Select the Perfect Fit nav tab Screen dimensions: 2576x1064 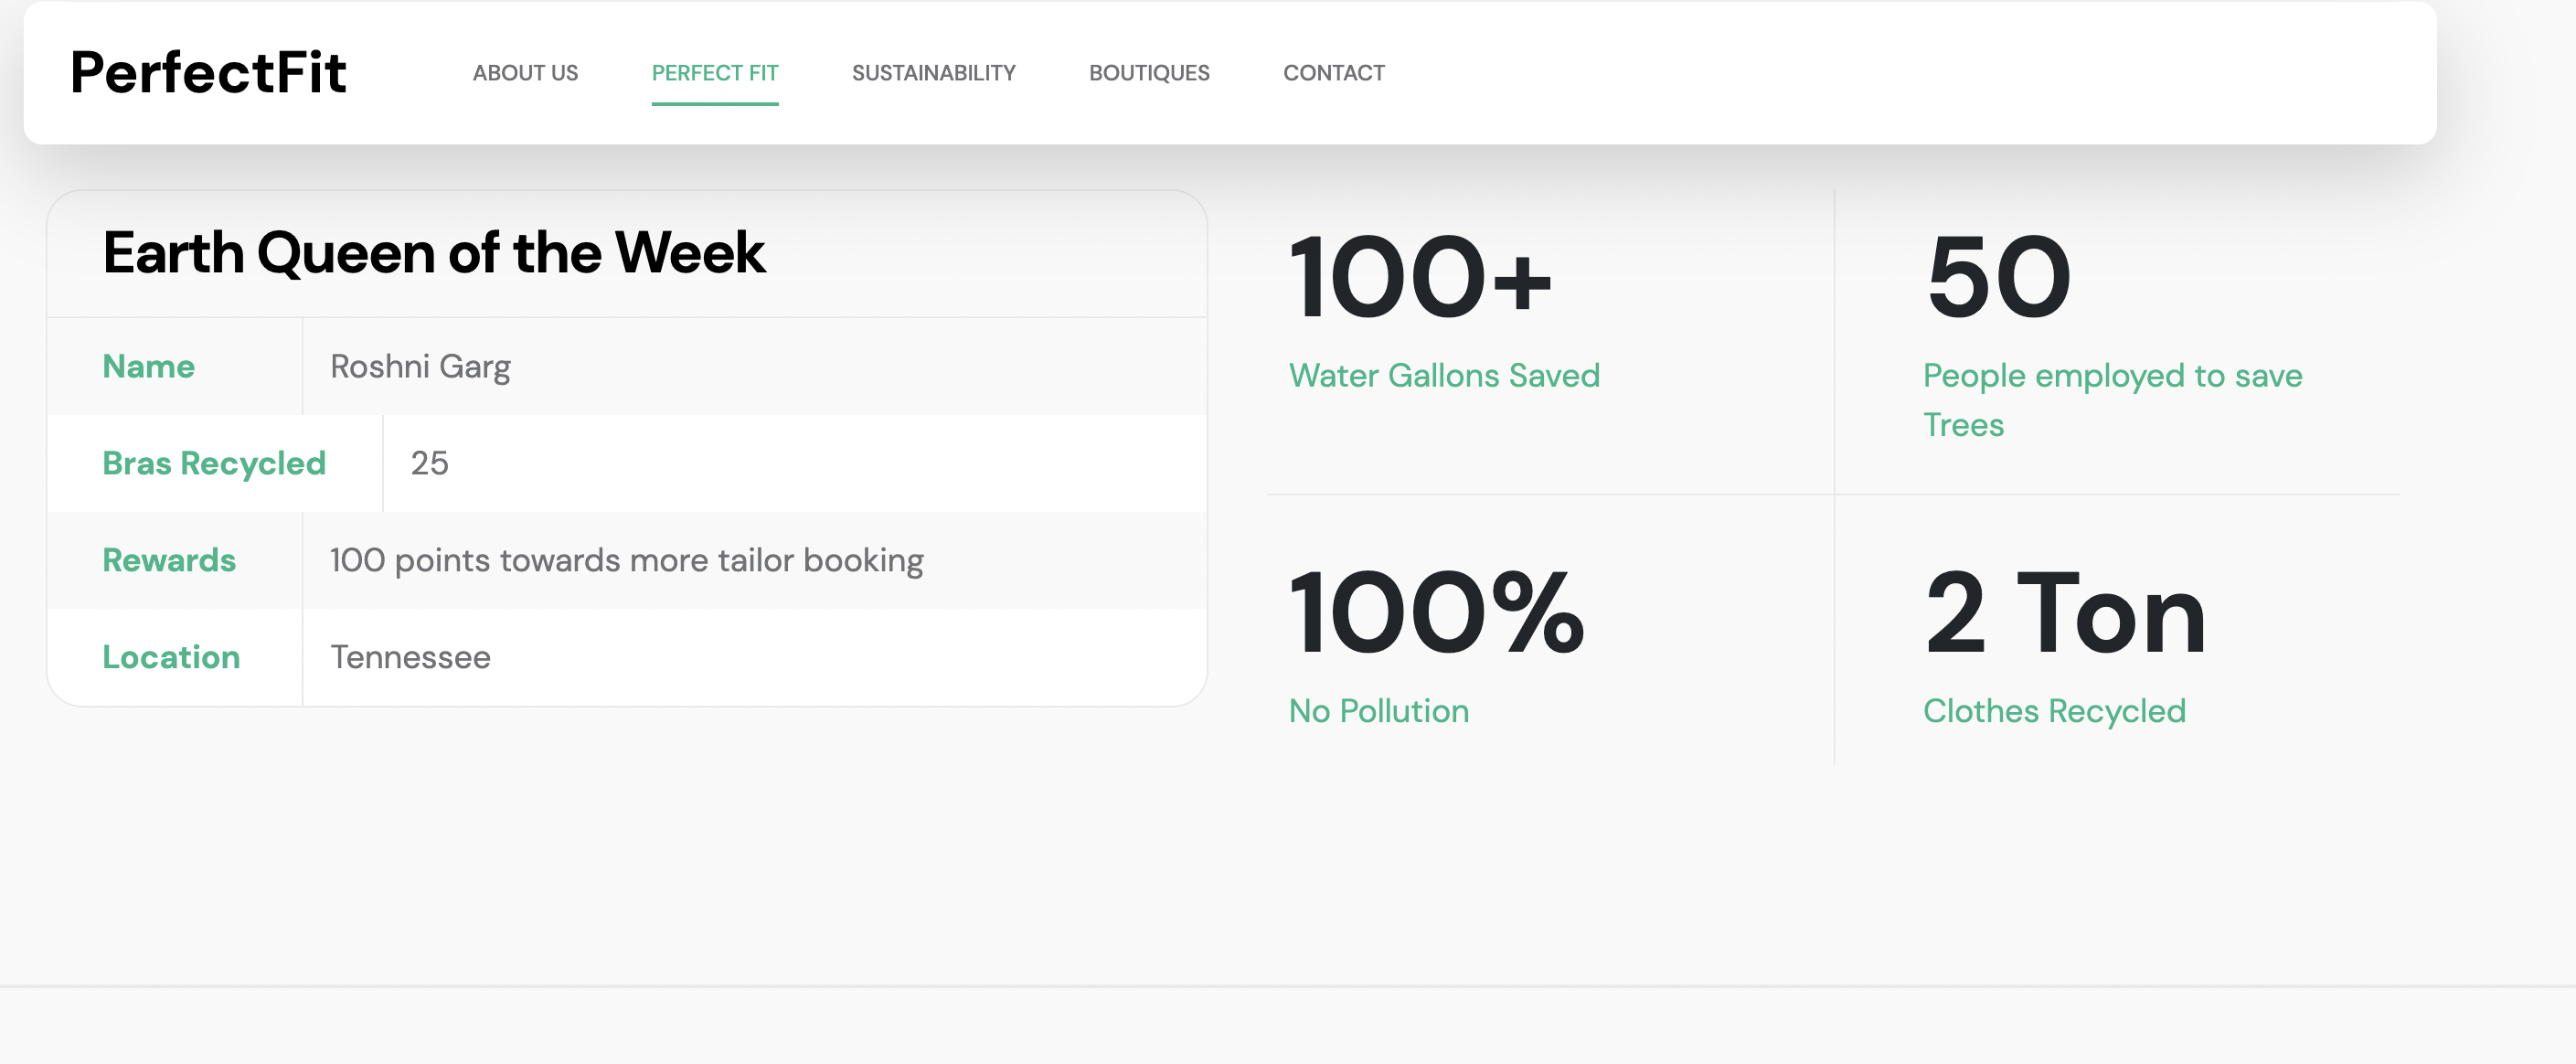coord(714,73)
